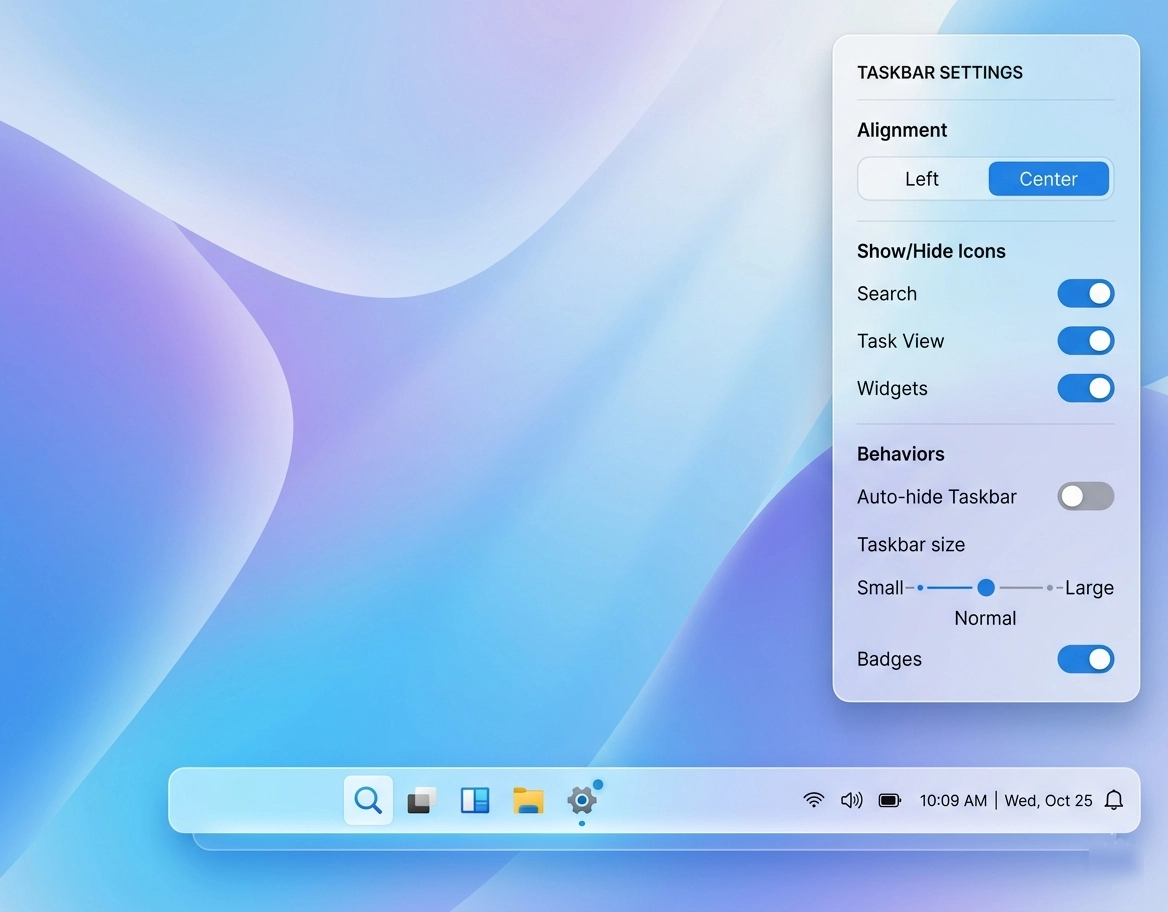Check the battery status icon
Image resolution: width=1168 pixels, height=912 pixels.
coord(889,800)
